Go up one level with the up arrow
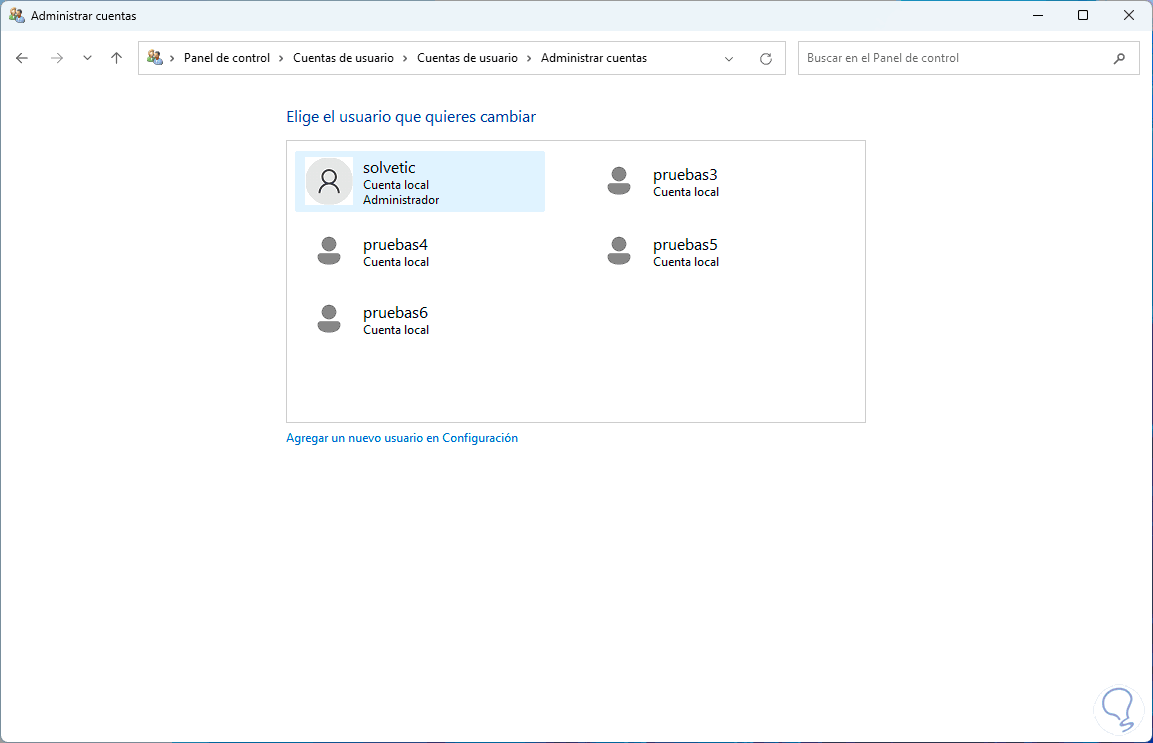The width and height of the screenshot is (1153, 743). 116,58
